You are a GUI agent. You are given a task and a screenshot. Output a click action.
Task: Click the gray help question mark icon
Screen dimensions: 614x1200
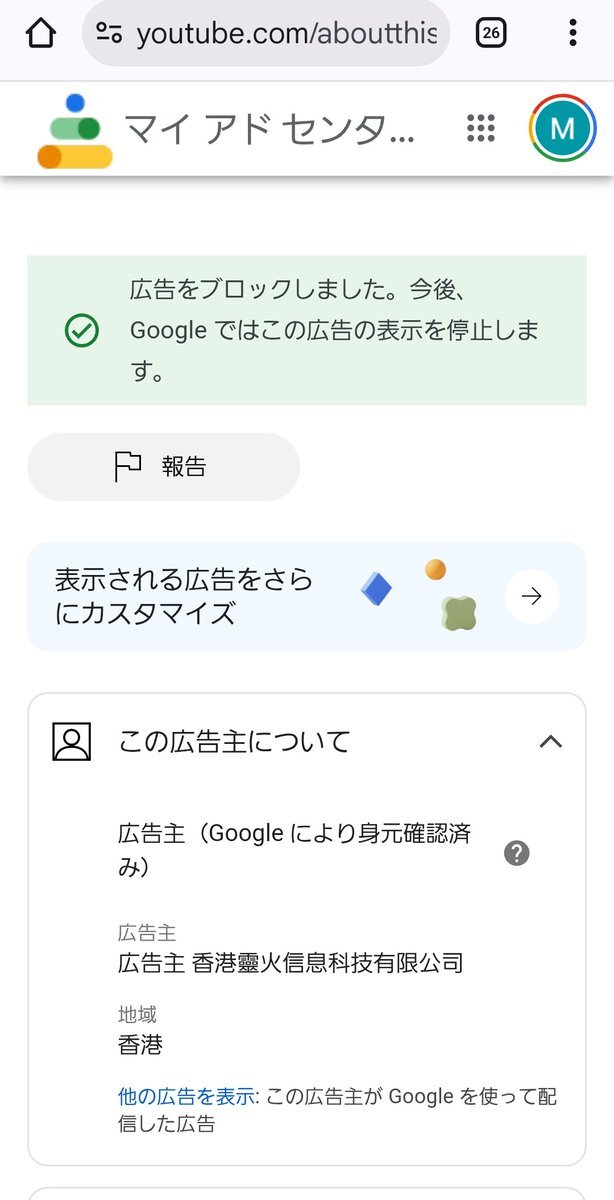point(517,853)
